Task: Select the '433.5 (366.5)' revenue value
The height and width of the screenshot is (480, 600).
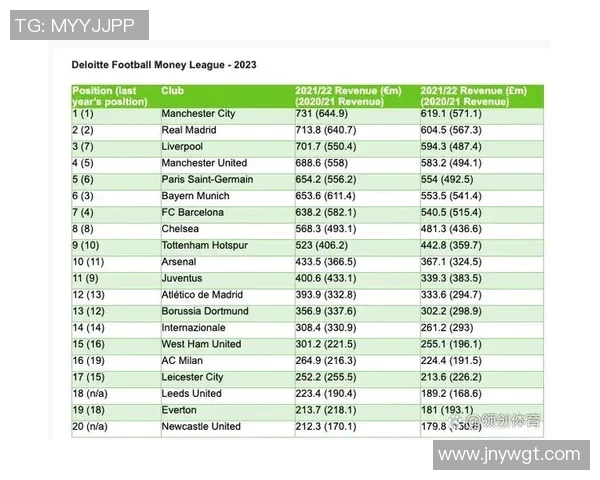Action: pyautogui.click(x=326, y=262)
